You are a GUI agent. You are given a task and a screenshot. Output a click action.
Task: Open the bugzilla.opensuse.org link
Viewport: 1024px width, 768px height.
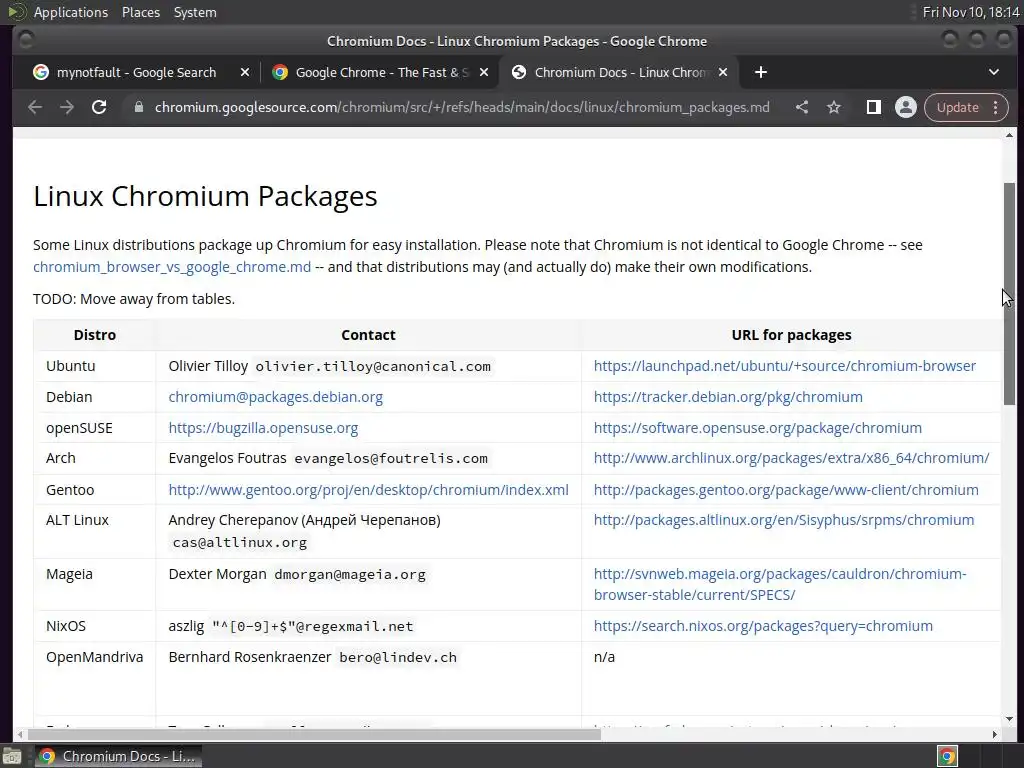263,428
